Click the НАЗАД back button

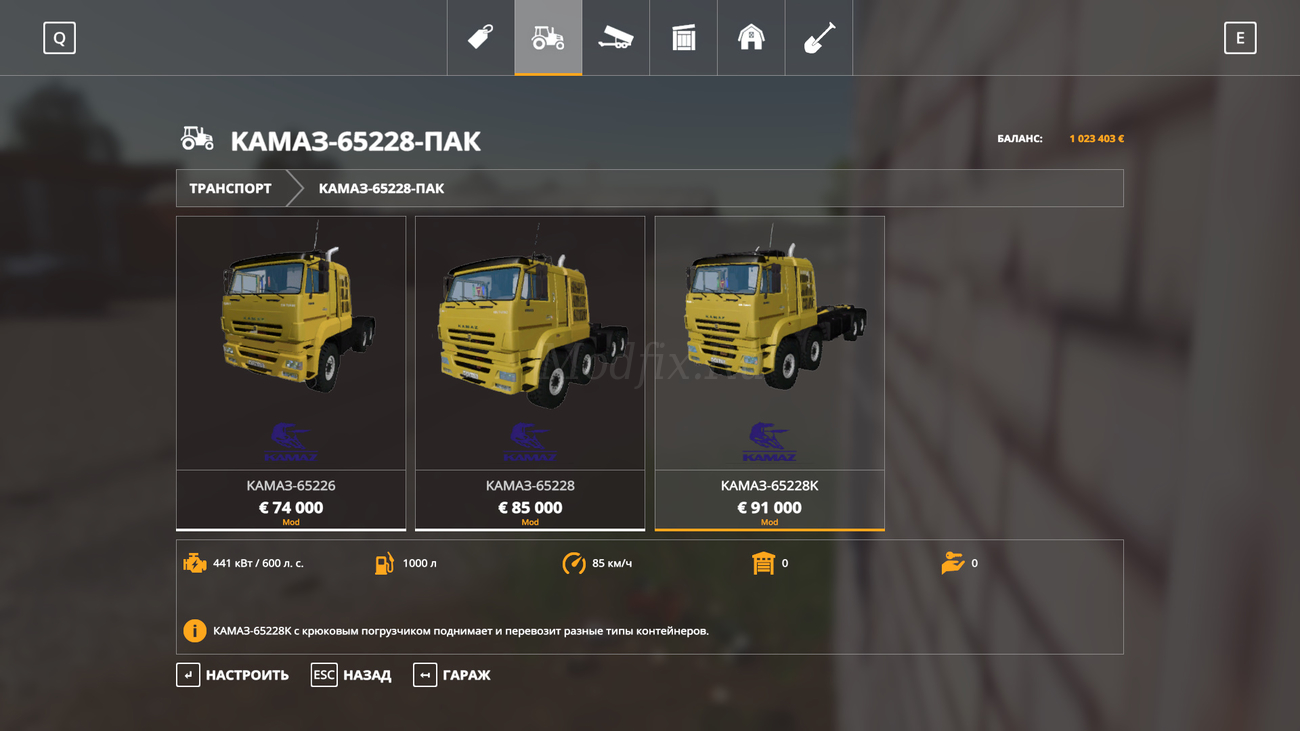click(351, 675)
